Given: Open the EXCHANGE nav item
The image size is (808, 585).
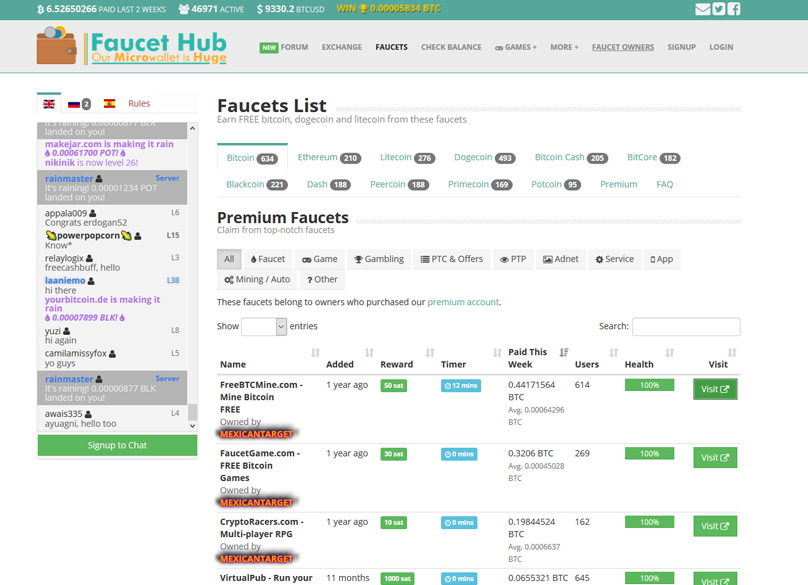Looking at the screenshot, I should 342,47.
